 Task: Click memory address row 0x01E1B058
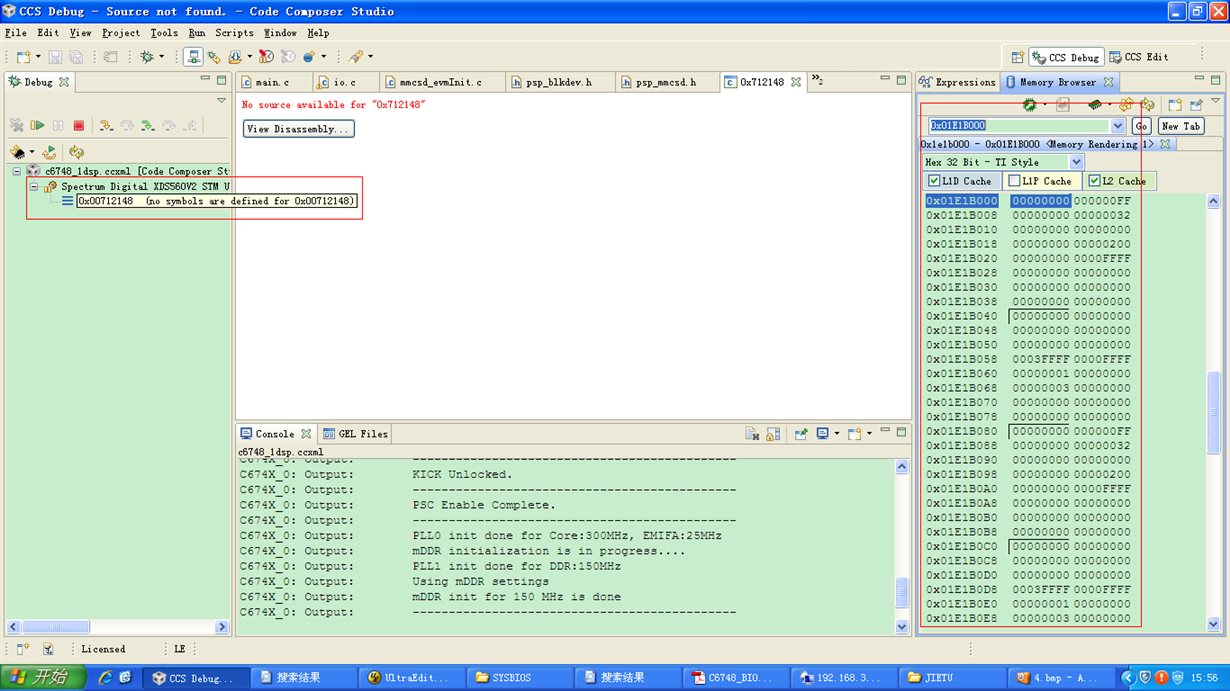pyautogui.click(x=1029, y=359)
